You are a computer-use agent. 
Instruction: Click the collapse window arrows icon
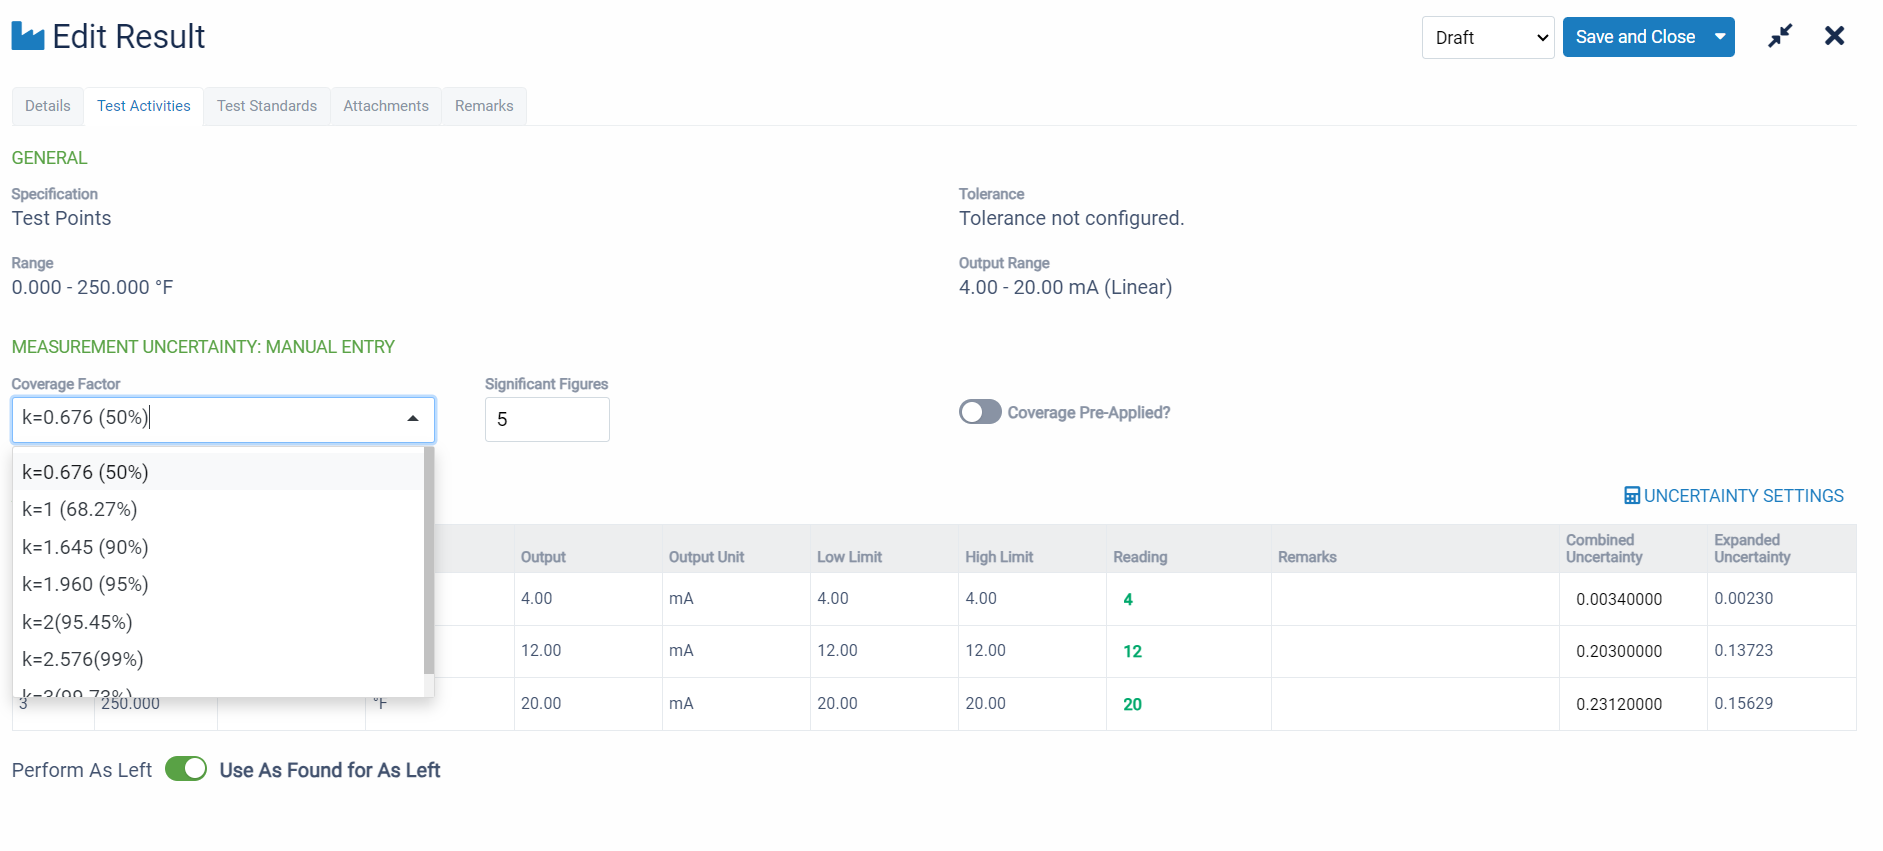tap(1780, 37)
